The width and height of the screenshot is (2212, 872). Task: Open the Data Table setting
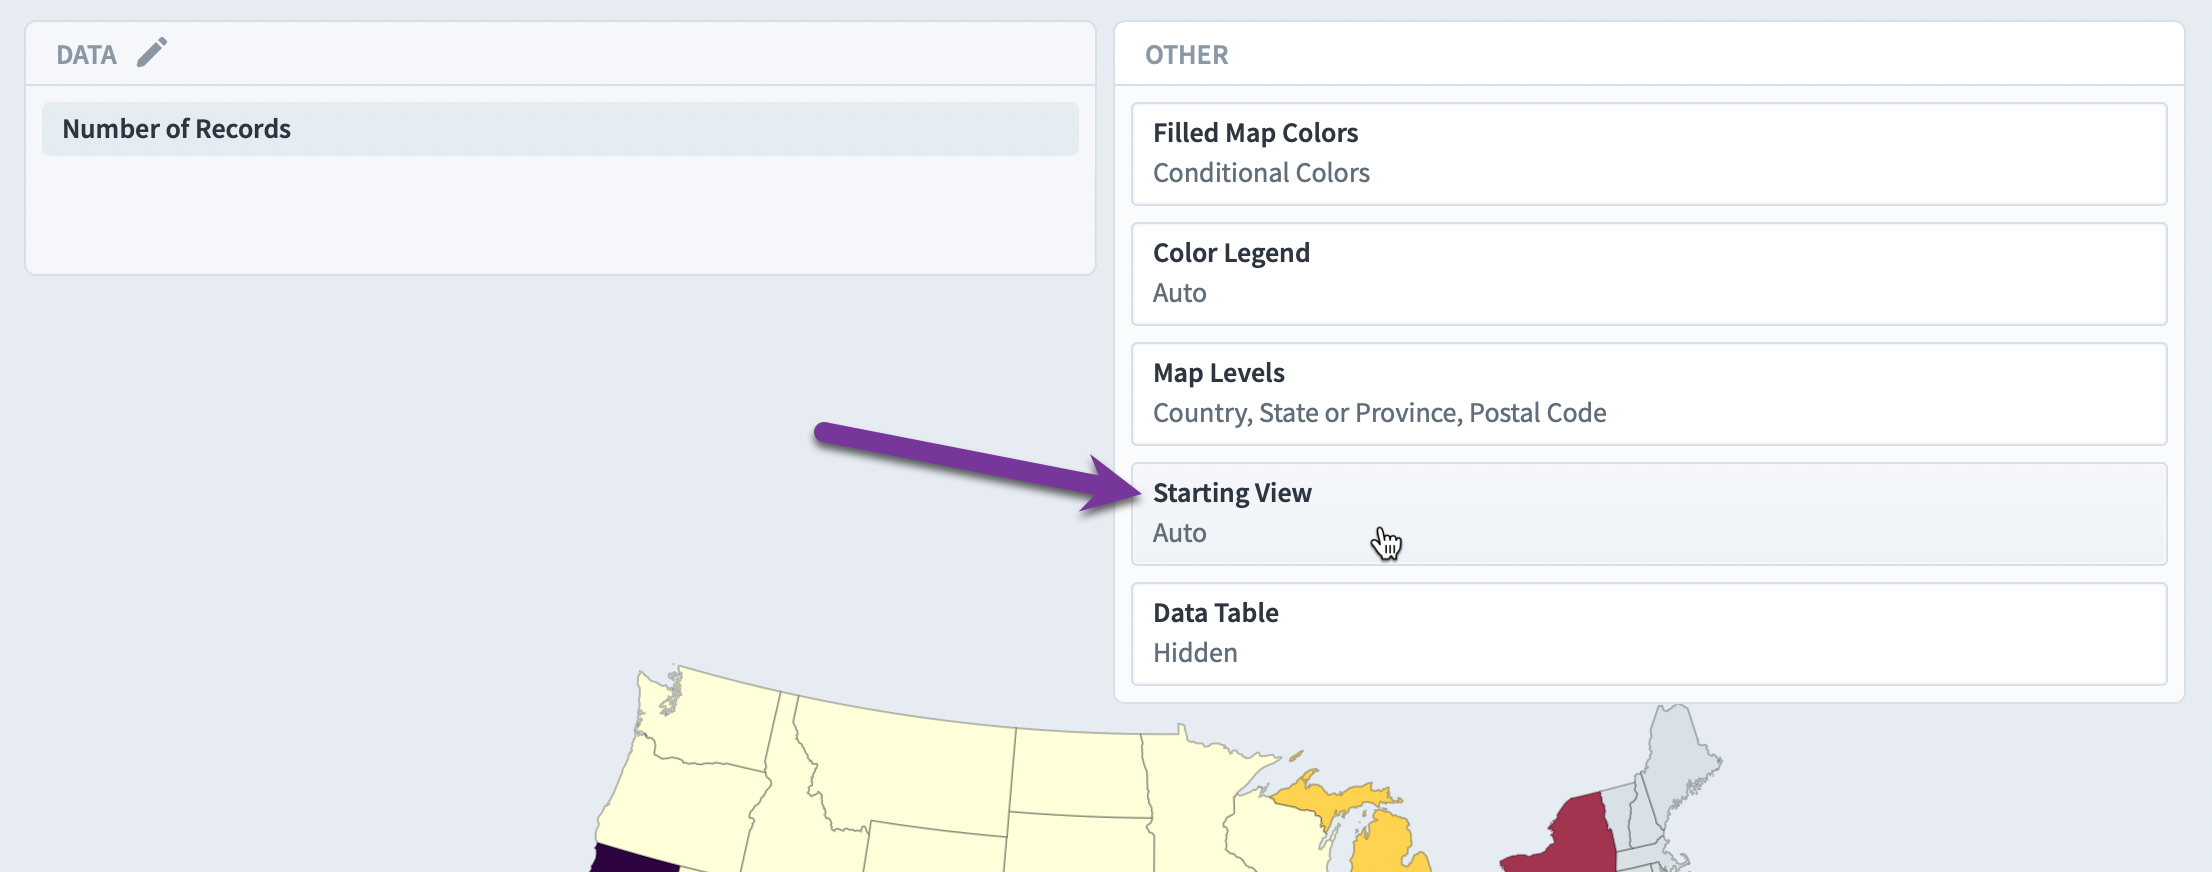tap(1649, 634)
